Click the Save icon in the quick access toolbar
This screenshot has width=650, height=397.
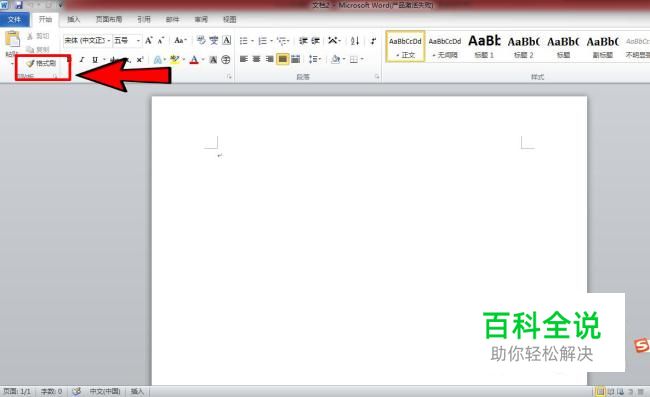[x=19, y=5]
